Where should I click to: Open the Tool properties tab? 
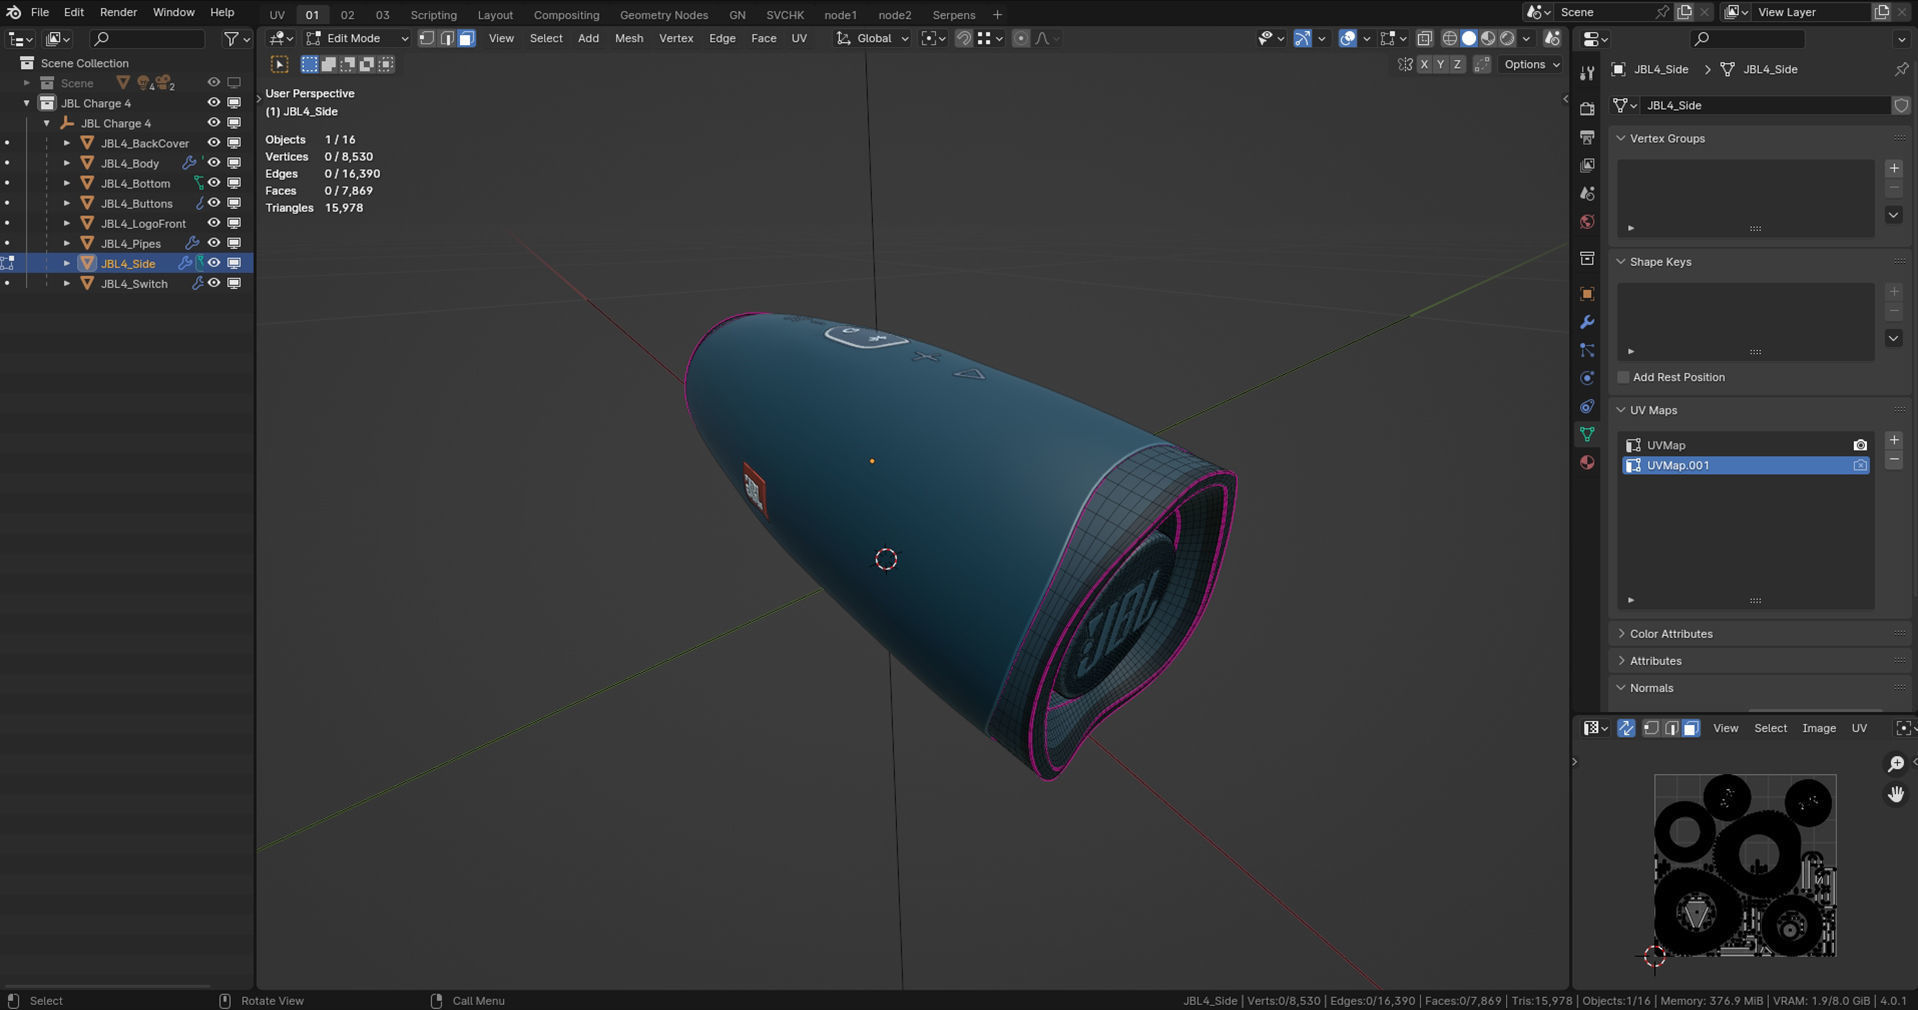[x=1587, y=73]
